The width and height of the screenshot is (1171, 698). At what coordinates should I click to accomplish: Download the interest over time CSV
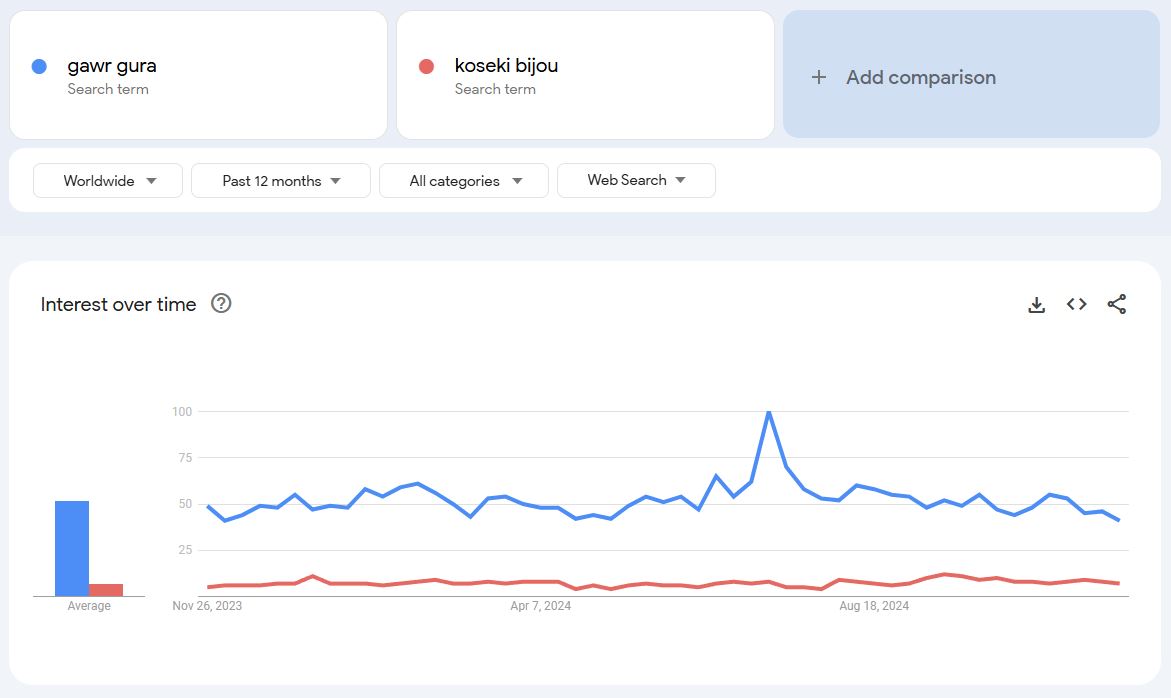(x=1037, y=305)
